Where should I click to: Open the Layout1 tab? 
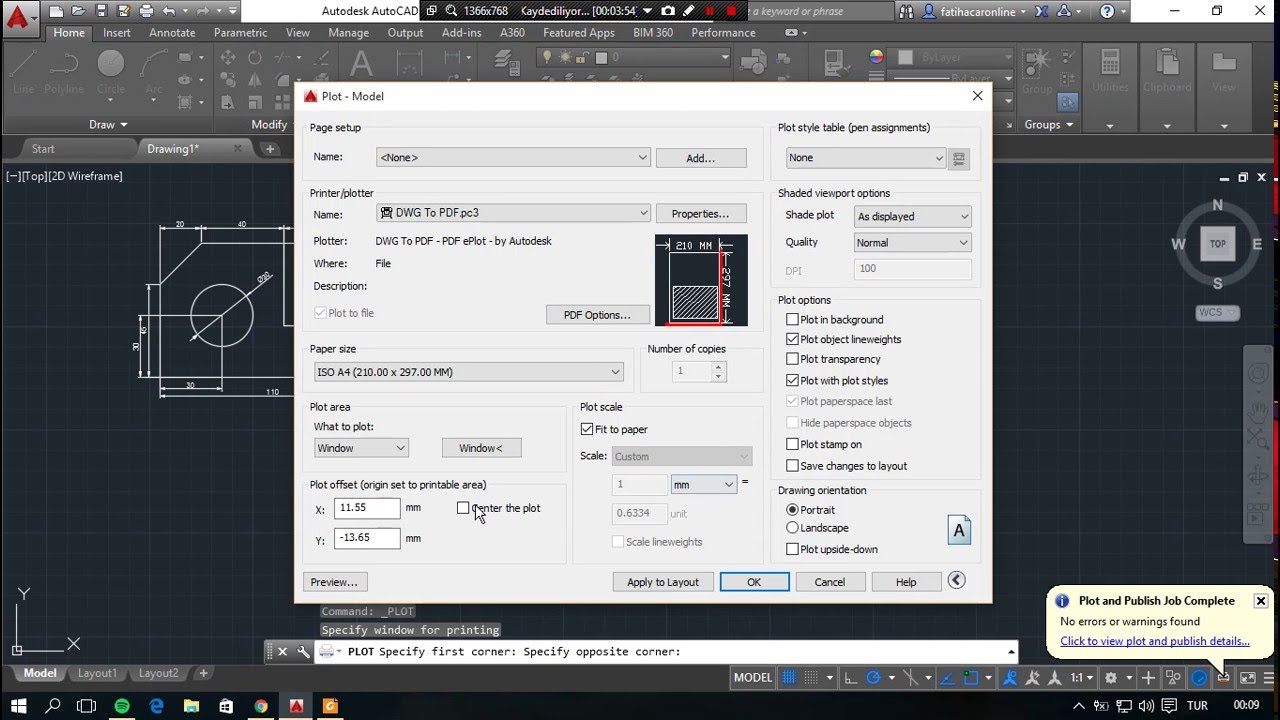tap(97, 673)
